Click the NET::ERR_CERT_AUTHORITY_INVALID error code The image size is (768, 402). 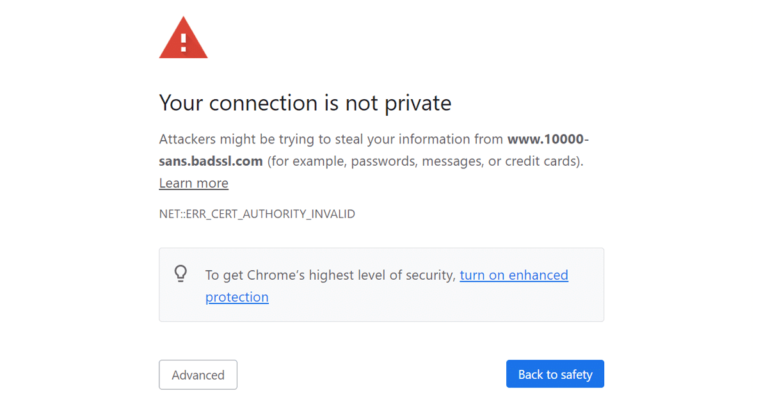(x=257, y=214)
